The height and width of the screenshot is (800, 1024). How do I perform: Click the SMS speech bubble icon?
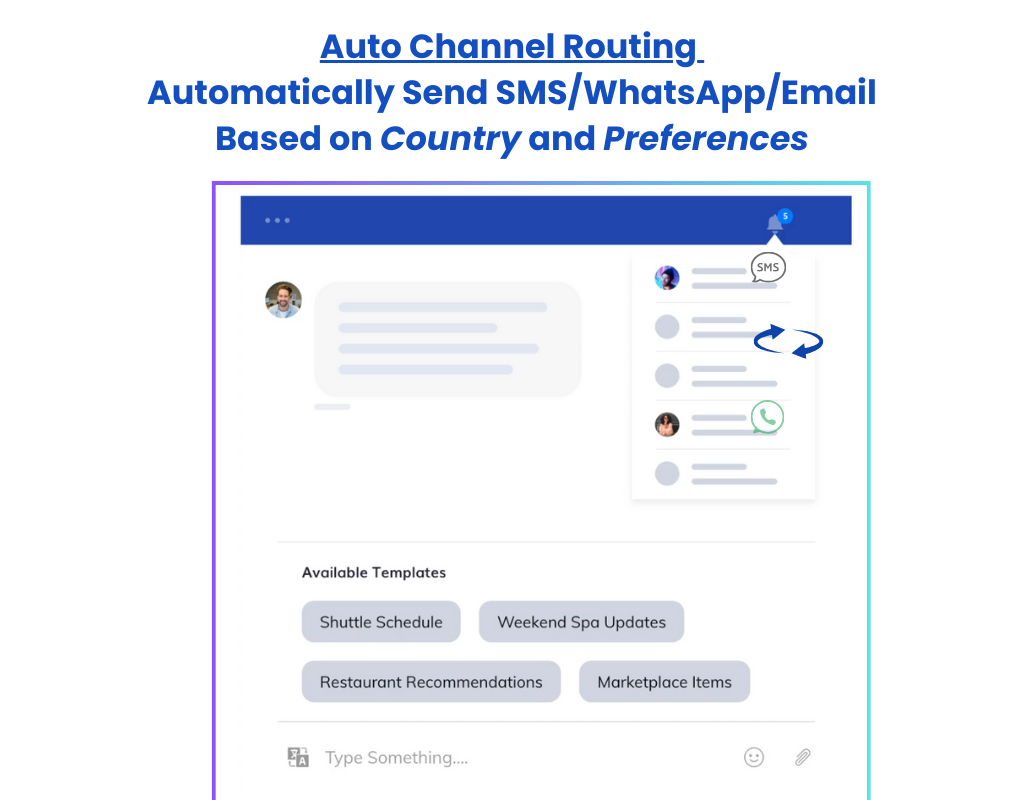[768, 267]
